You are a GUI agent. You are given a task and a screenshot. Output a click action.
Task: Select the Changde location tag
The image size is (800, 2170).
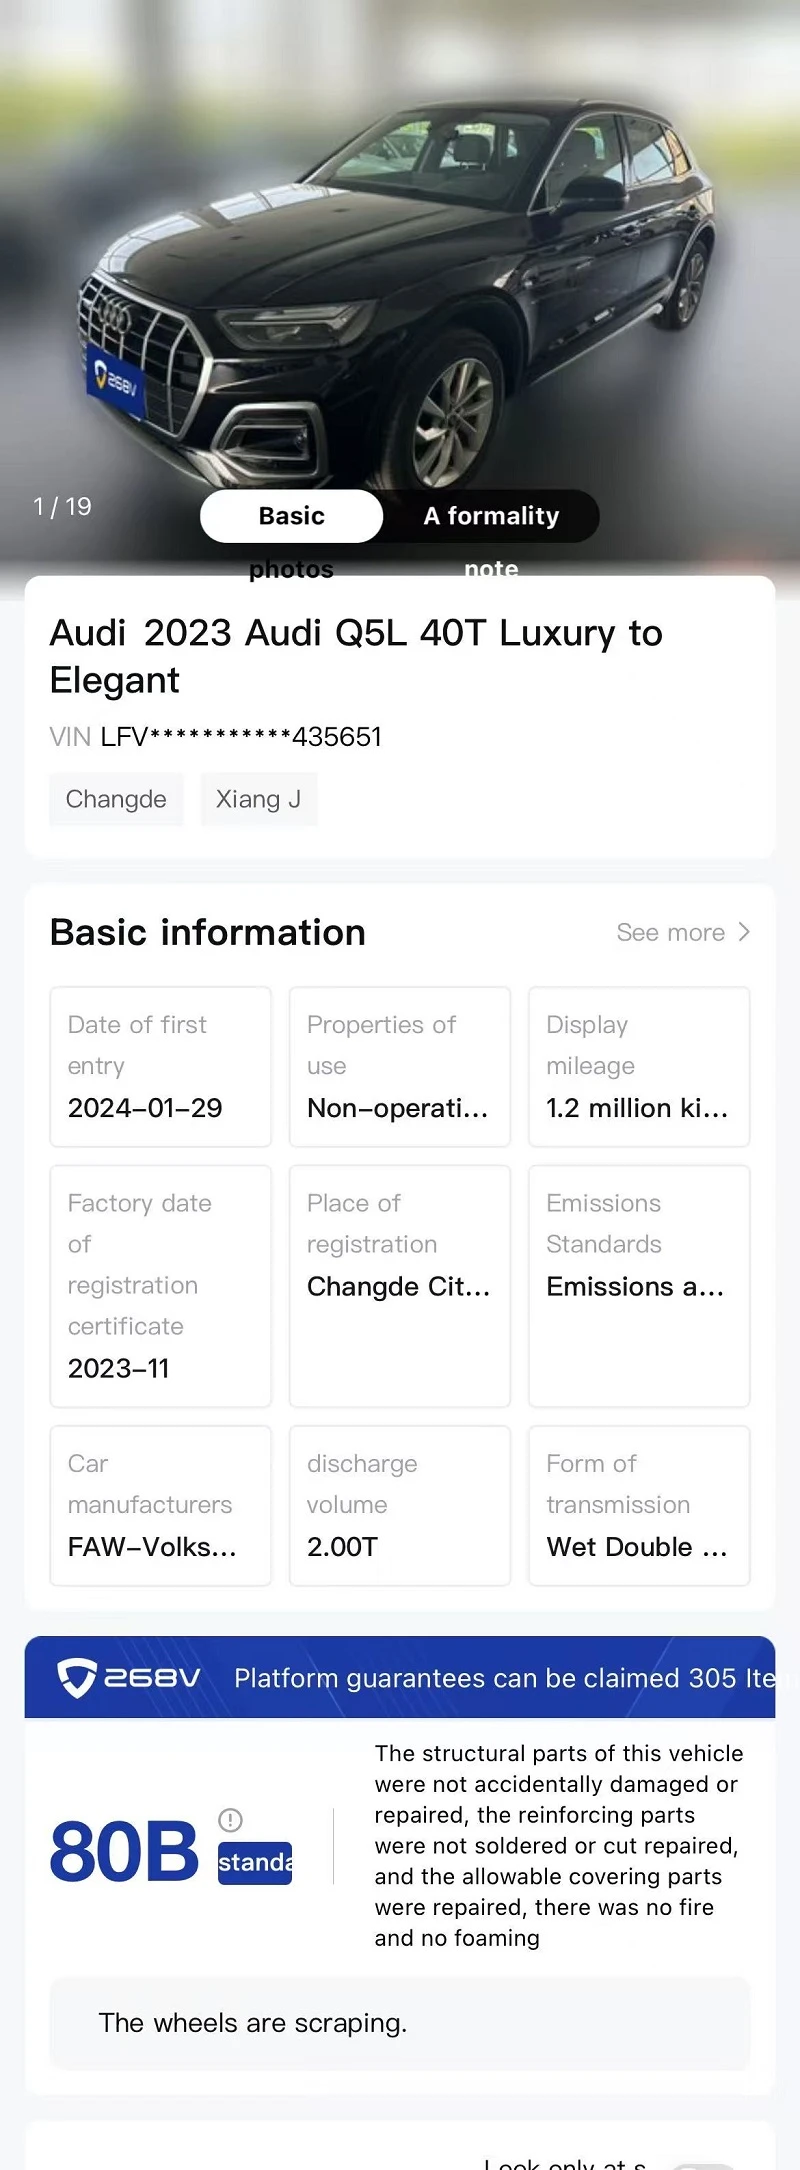point(116,799)
